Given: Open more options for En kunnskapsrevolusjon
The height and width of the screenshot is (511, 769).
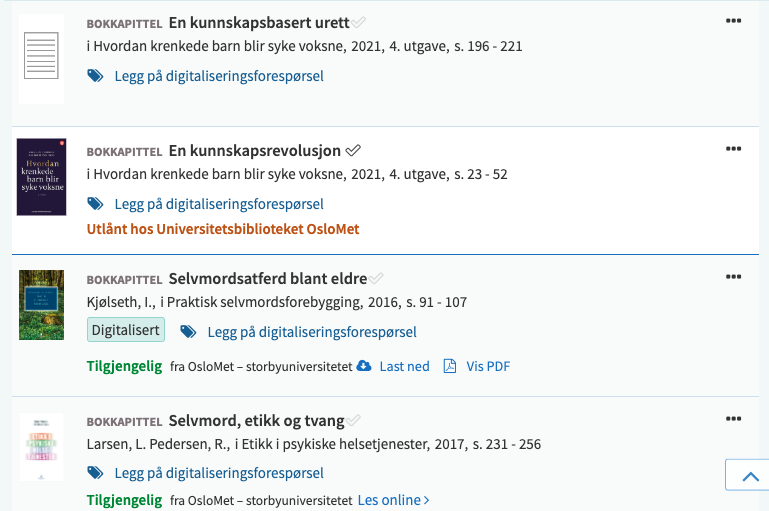Looking at the screenshot, I should [733, 148].
